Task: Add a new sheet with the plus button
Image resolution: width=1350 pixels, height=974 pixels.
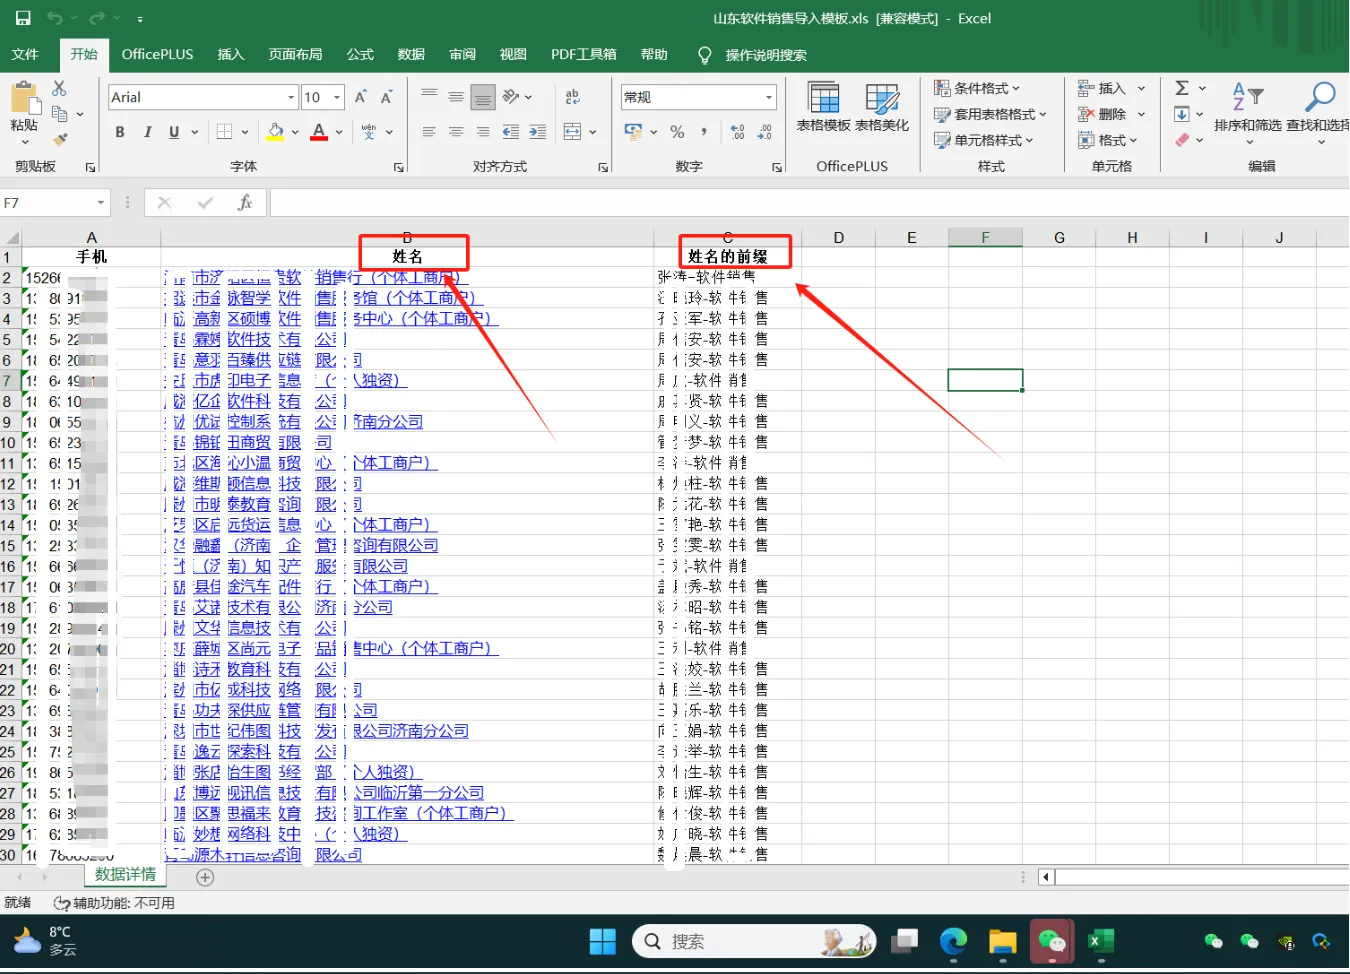Action: click(205, 877)
